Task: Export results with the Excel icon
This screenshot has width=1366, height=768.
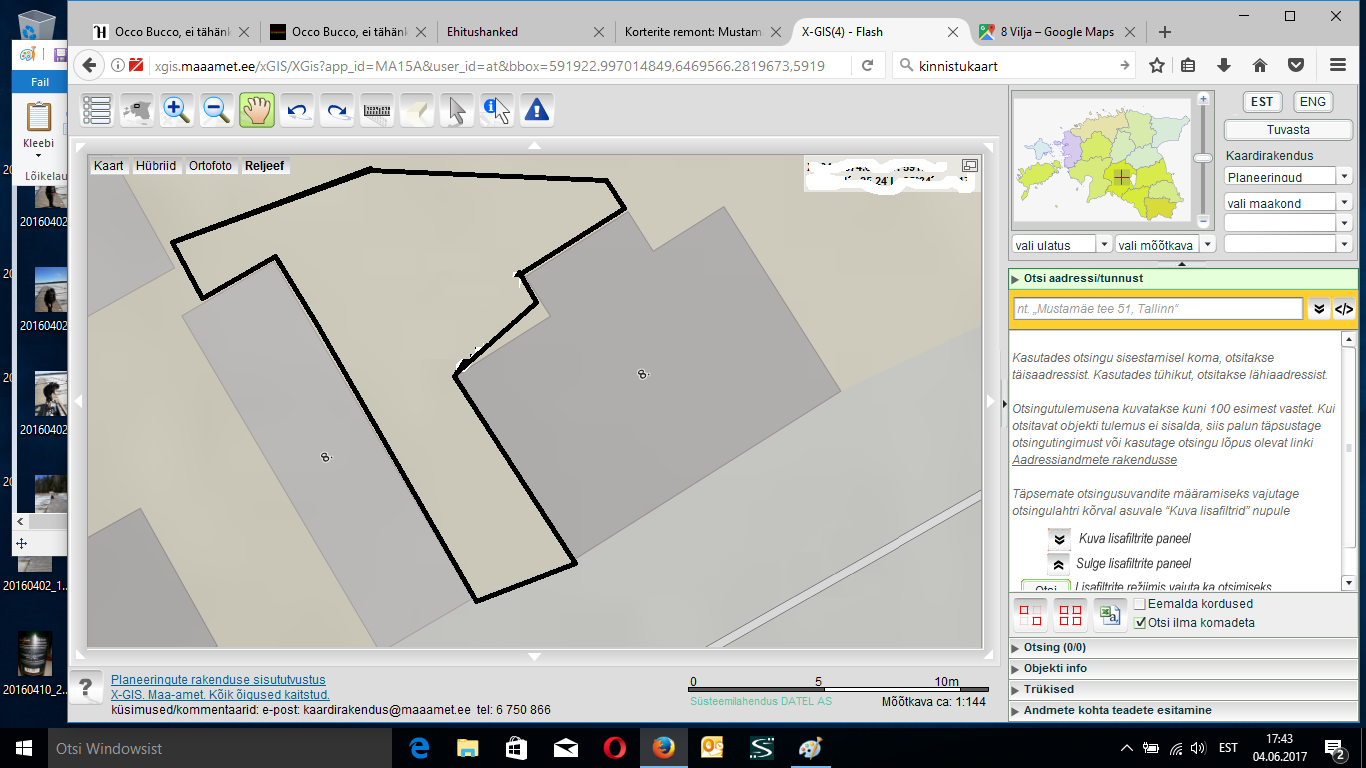Action: pos(1108,614)
